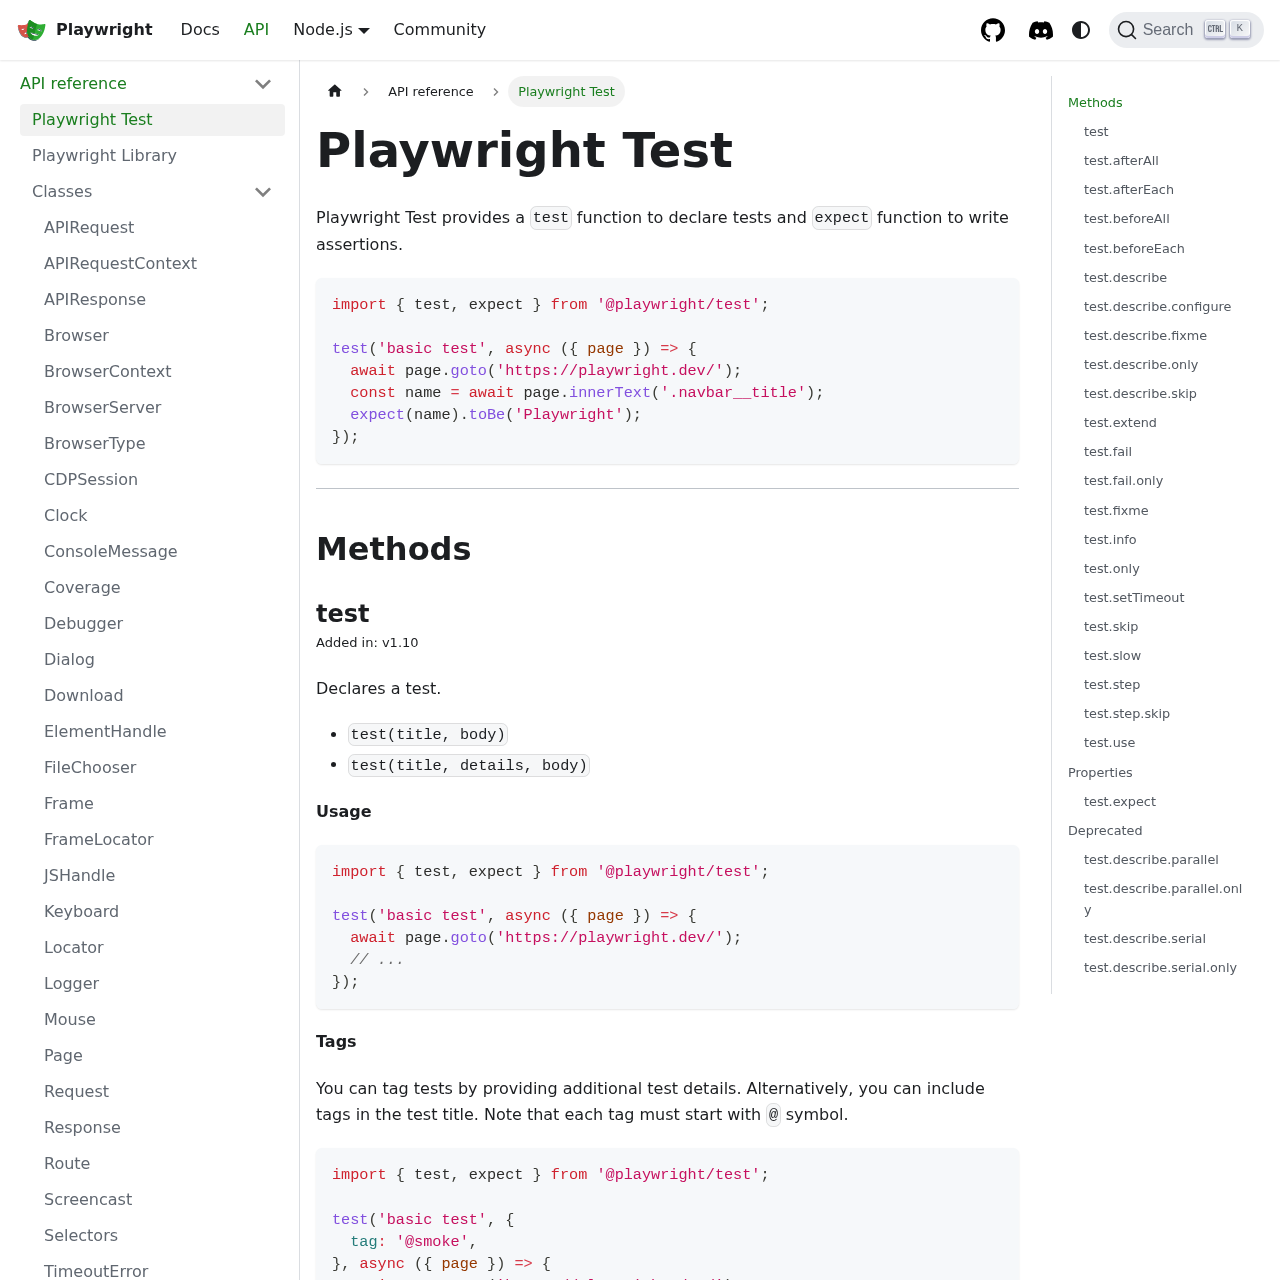Select the Page class in sidebar

coord(63,1056)
